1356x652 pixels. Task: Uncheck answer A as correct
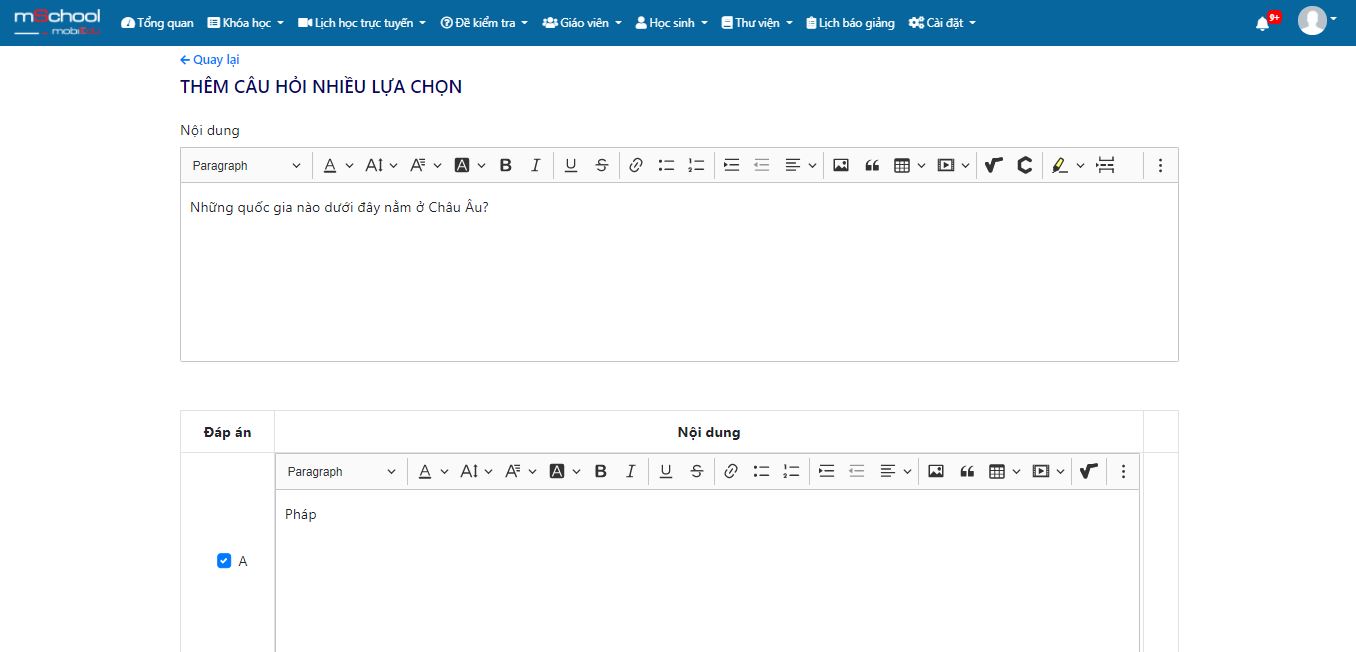click(224, 561)
